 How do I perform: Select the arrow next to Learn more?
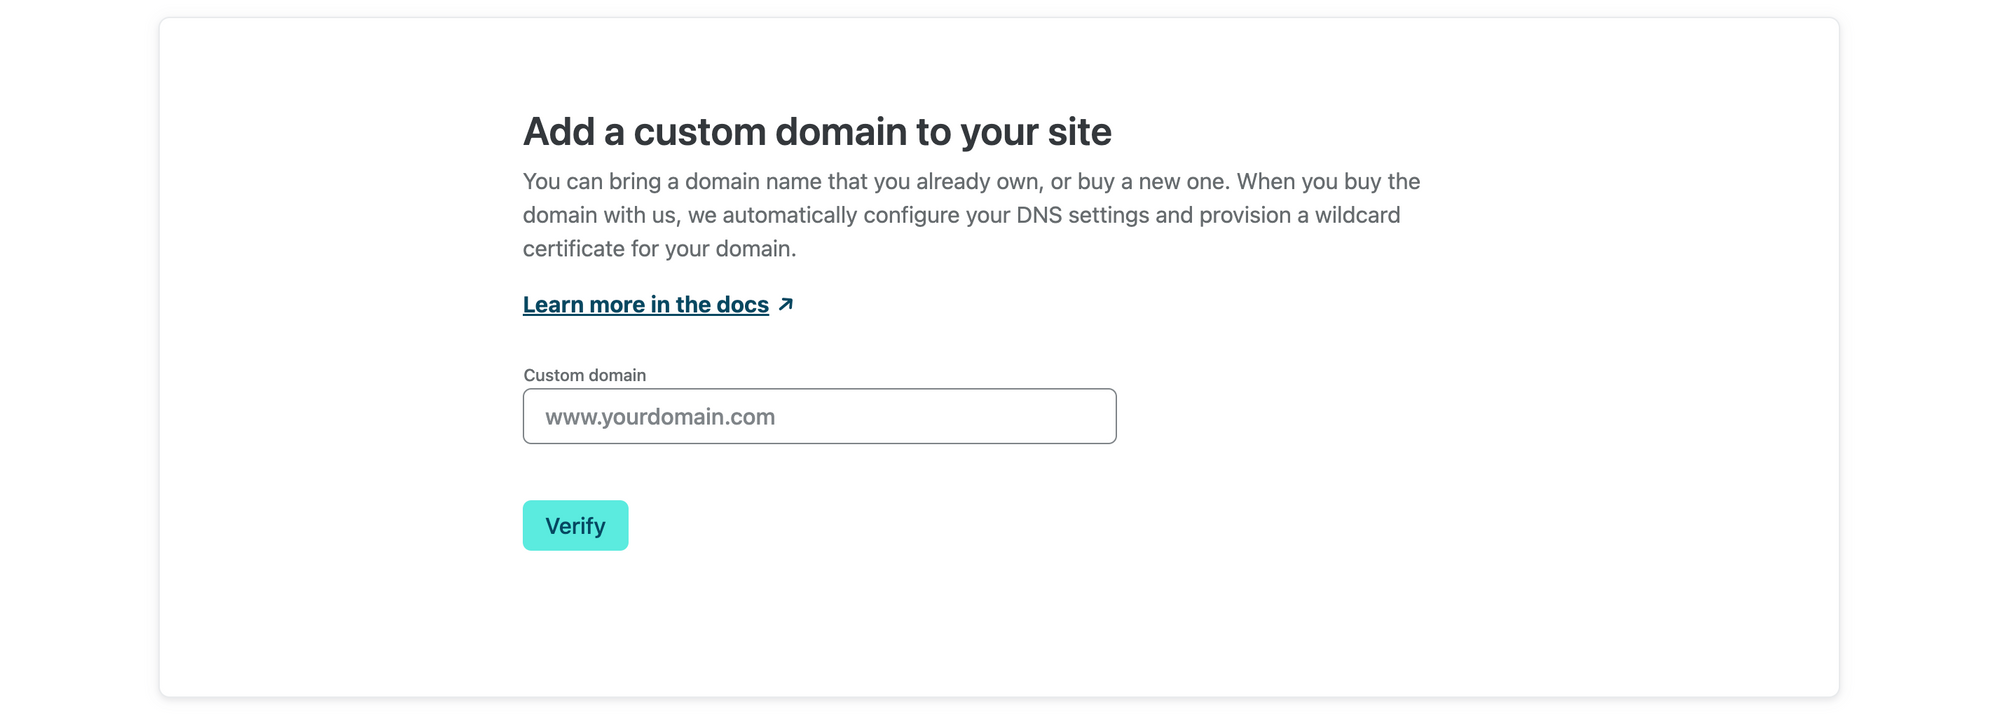(x=786, y=304)
